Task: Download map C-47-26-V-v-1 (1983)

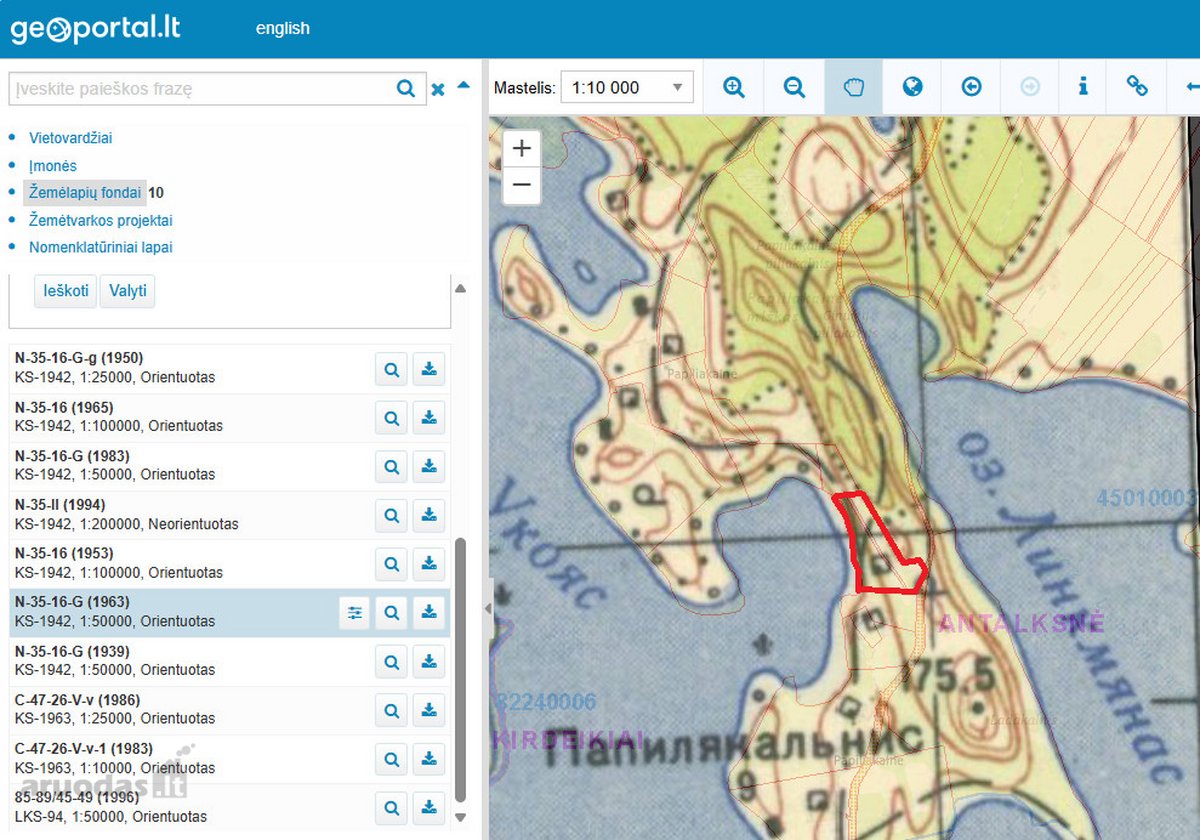Action: [429, 759]
